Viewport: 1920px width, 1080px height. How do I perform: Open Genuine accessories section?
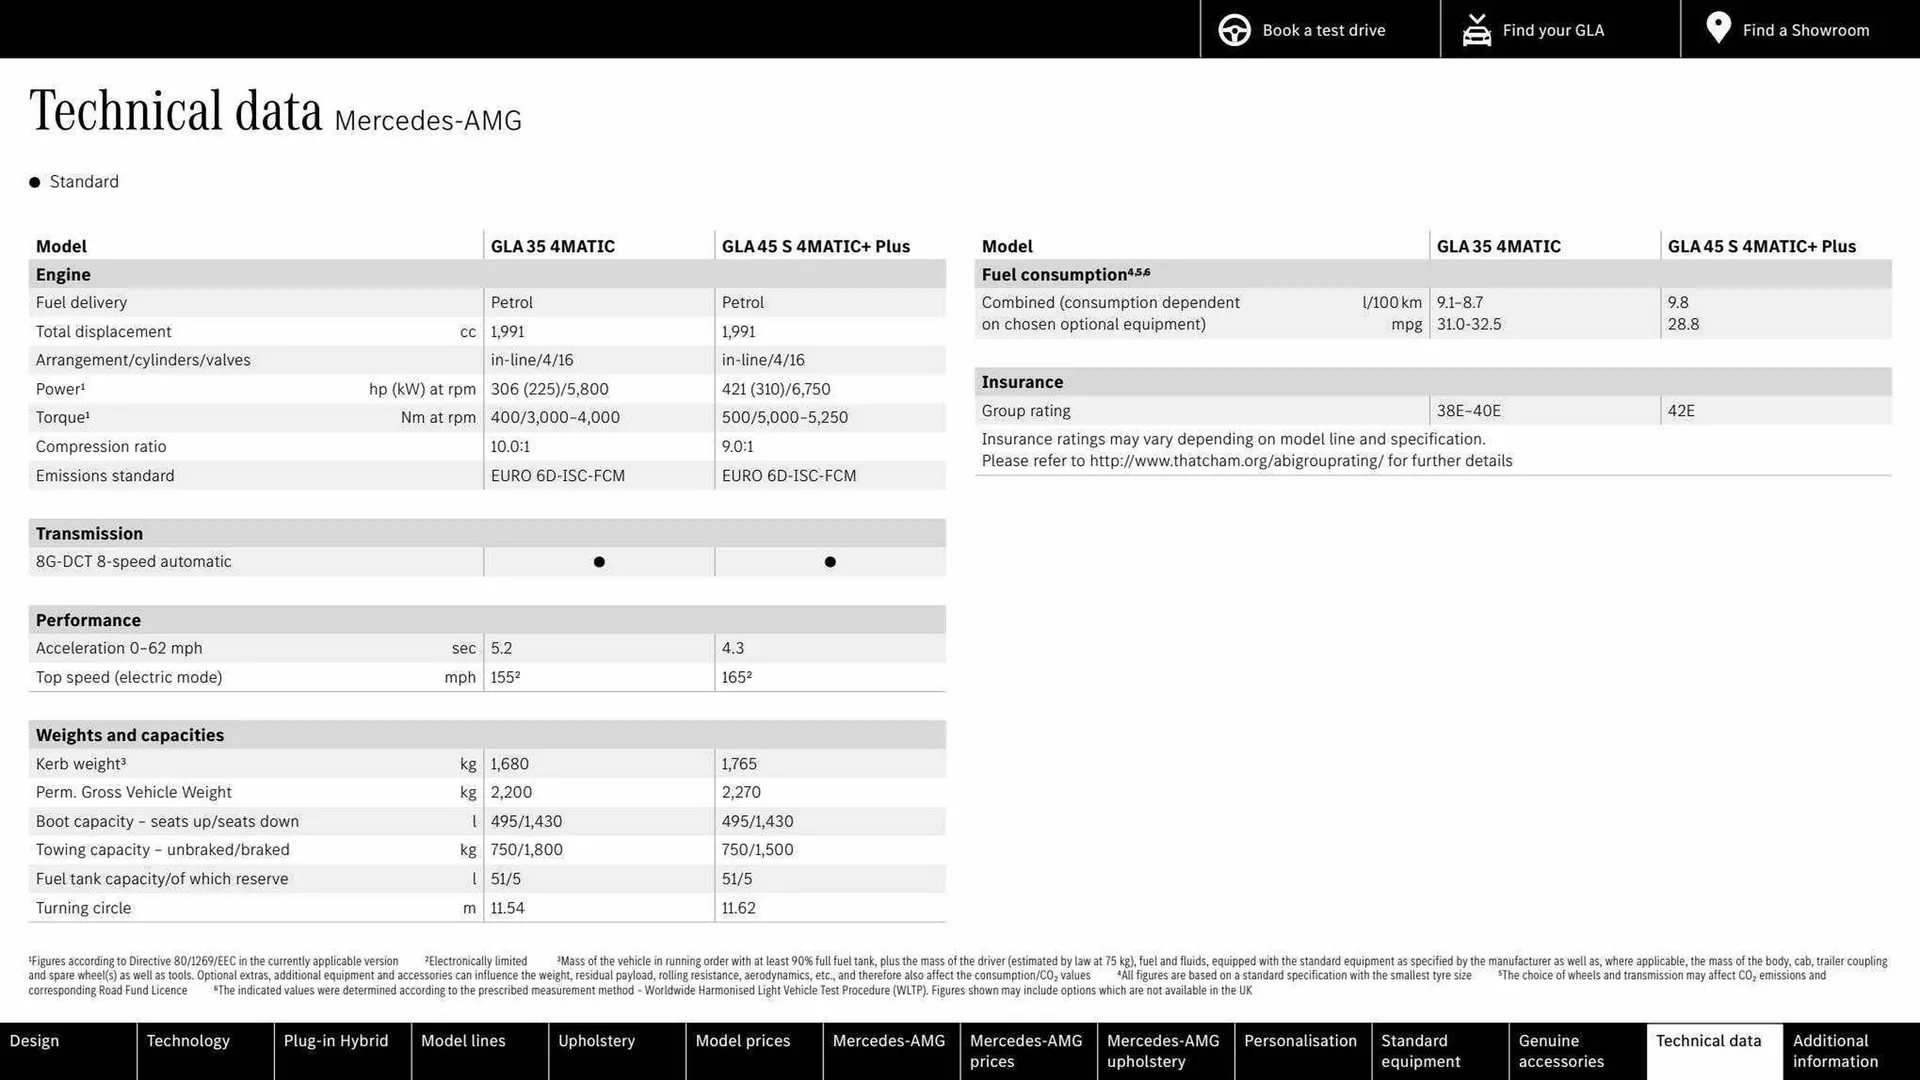pyautogui.click(x=1560, y=1050)
